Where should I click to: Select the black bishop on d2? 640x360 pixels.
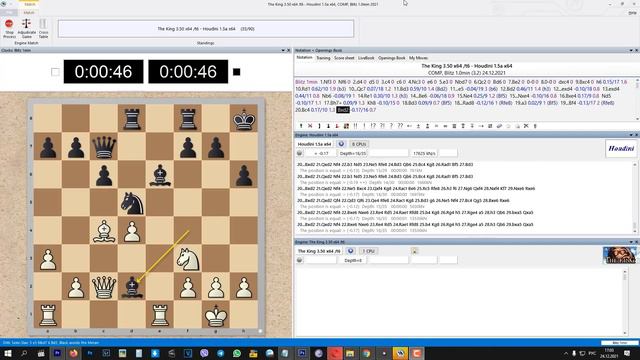[x=132, y=287]
